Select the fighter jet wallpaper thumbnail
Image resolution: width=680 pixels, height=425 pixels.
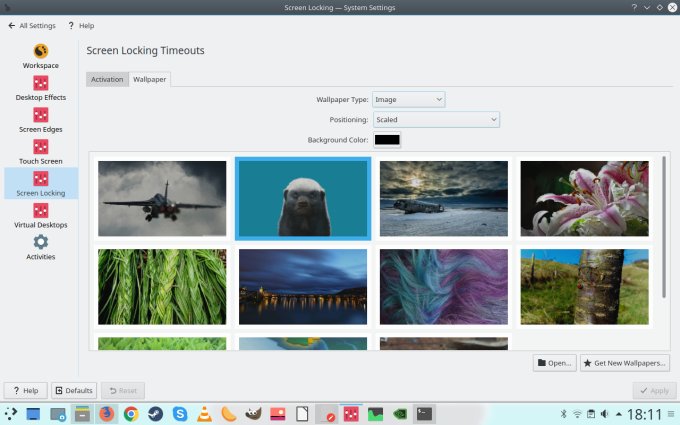click(x=162, y=198)
